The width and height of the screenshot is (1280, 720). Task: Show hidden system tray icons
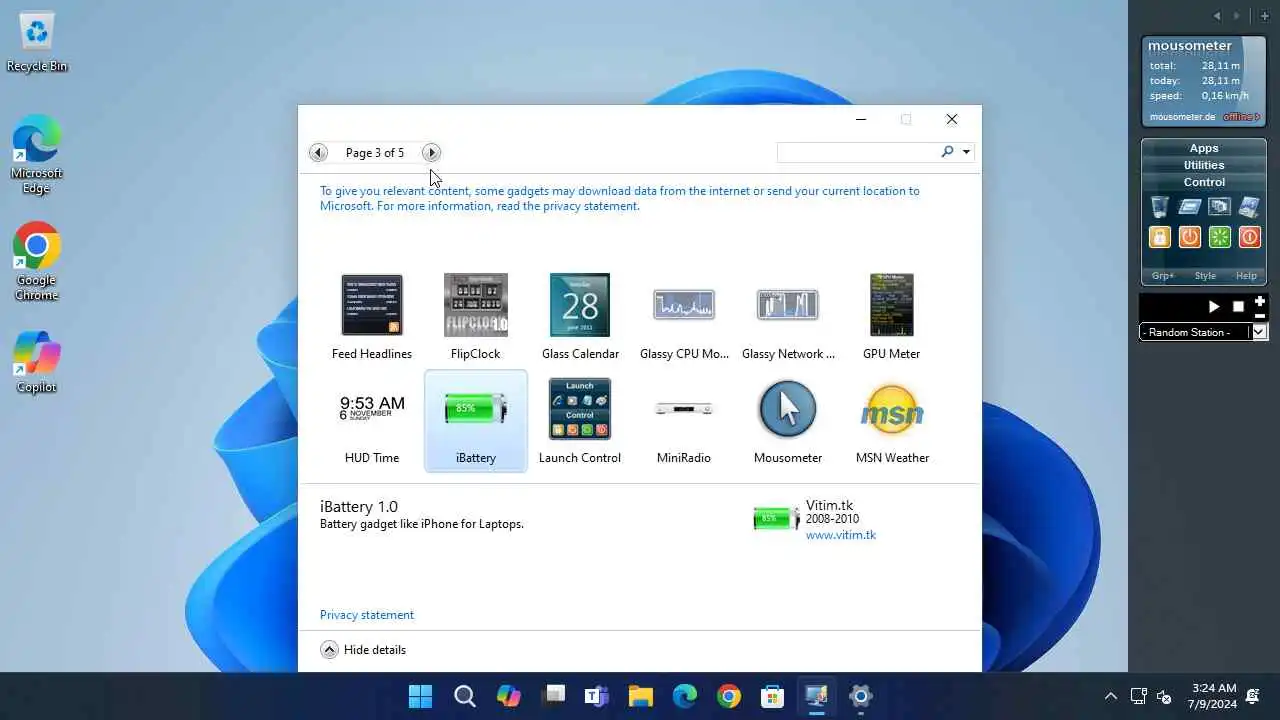1111,696
